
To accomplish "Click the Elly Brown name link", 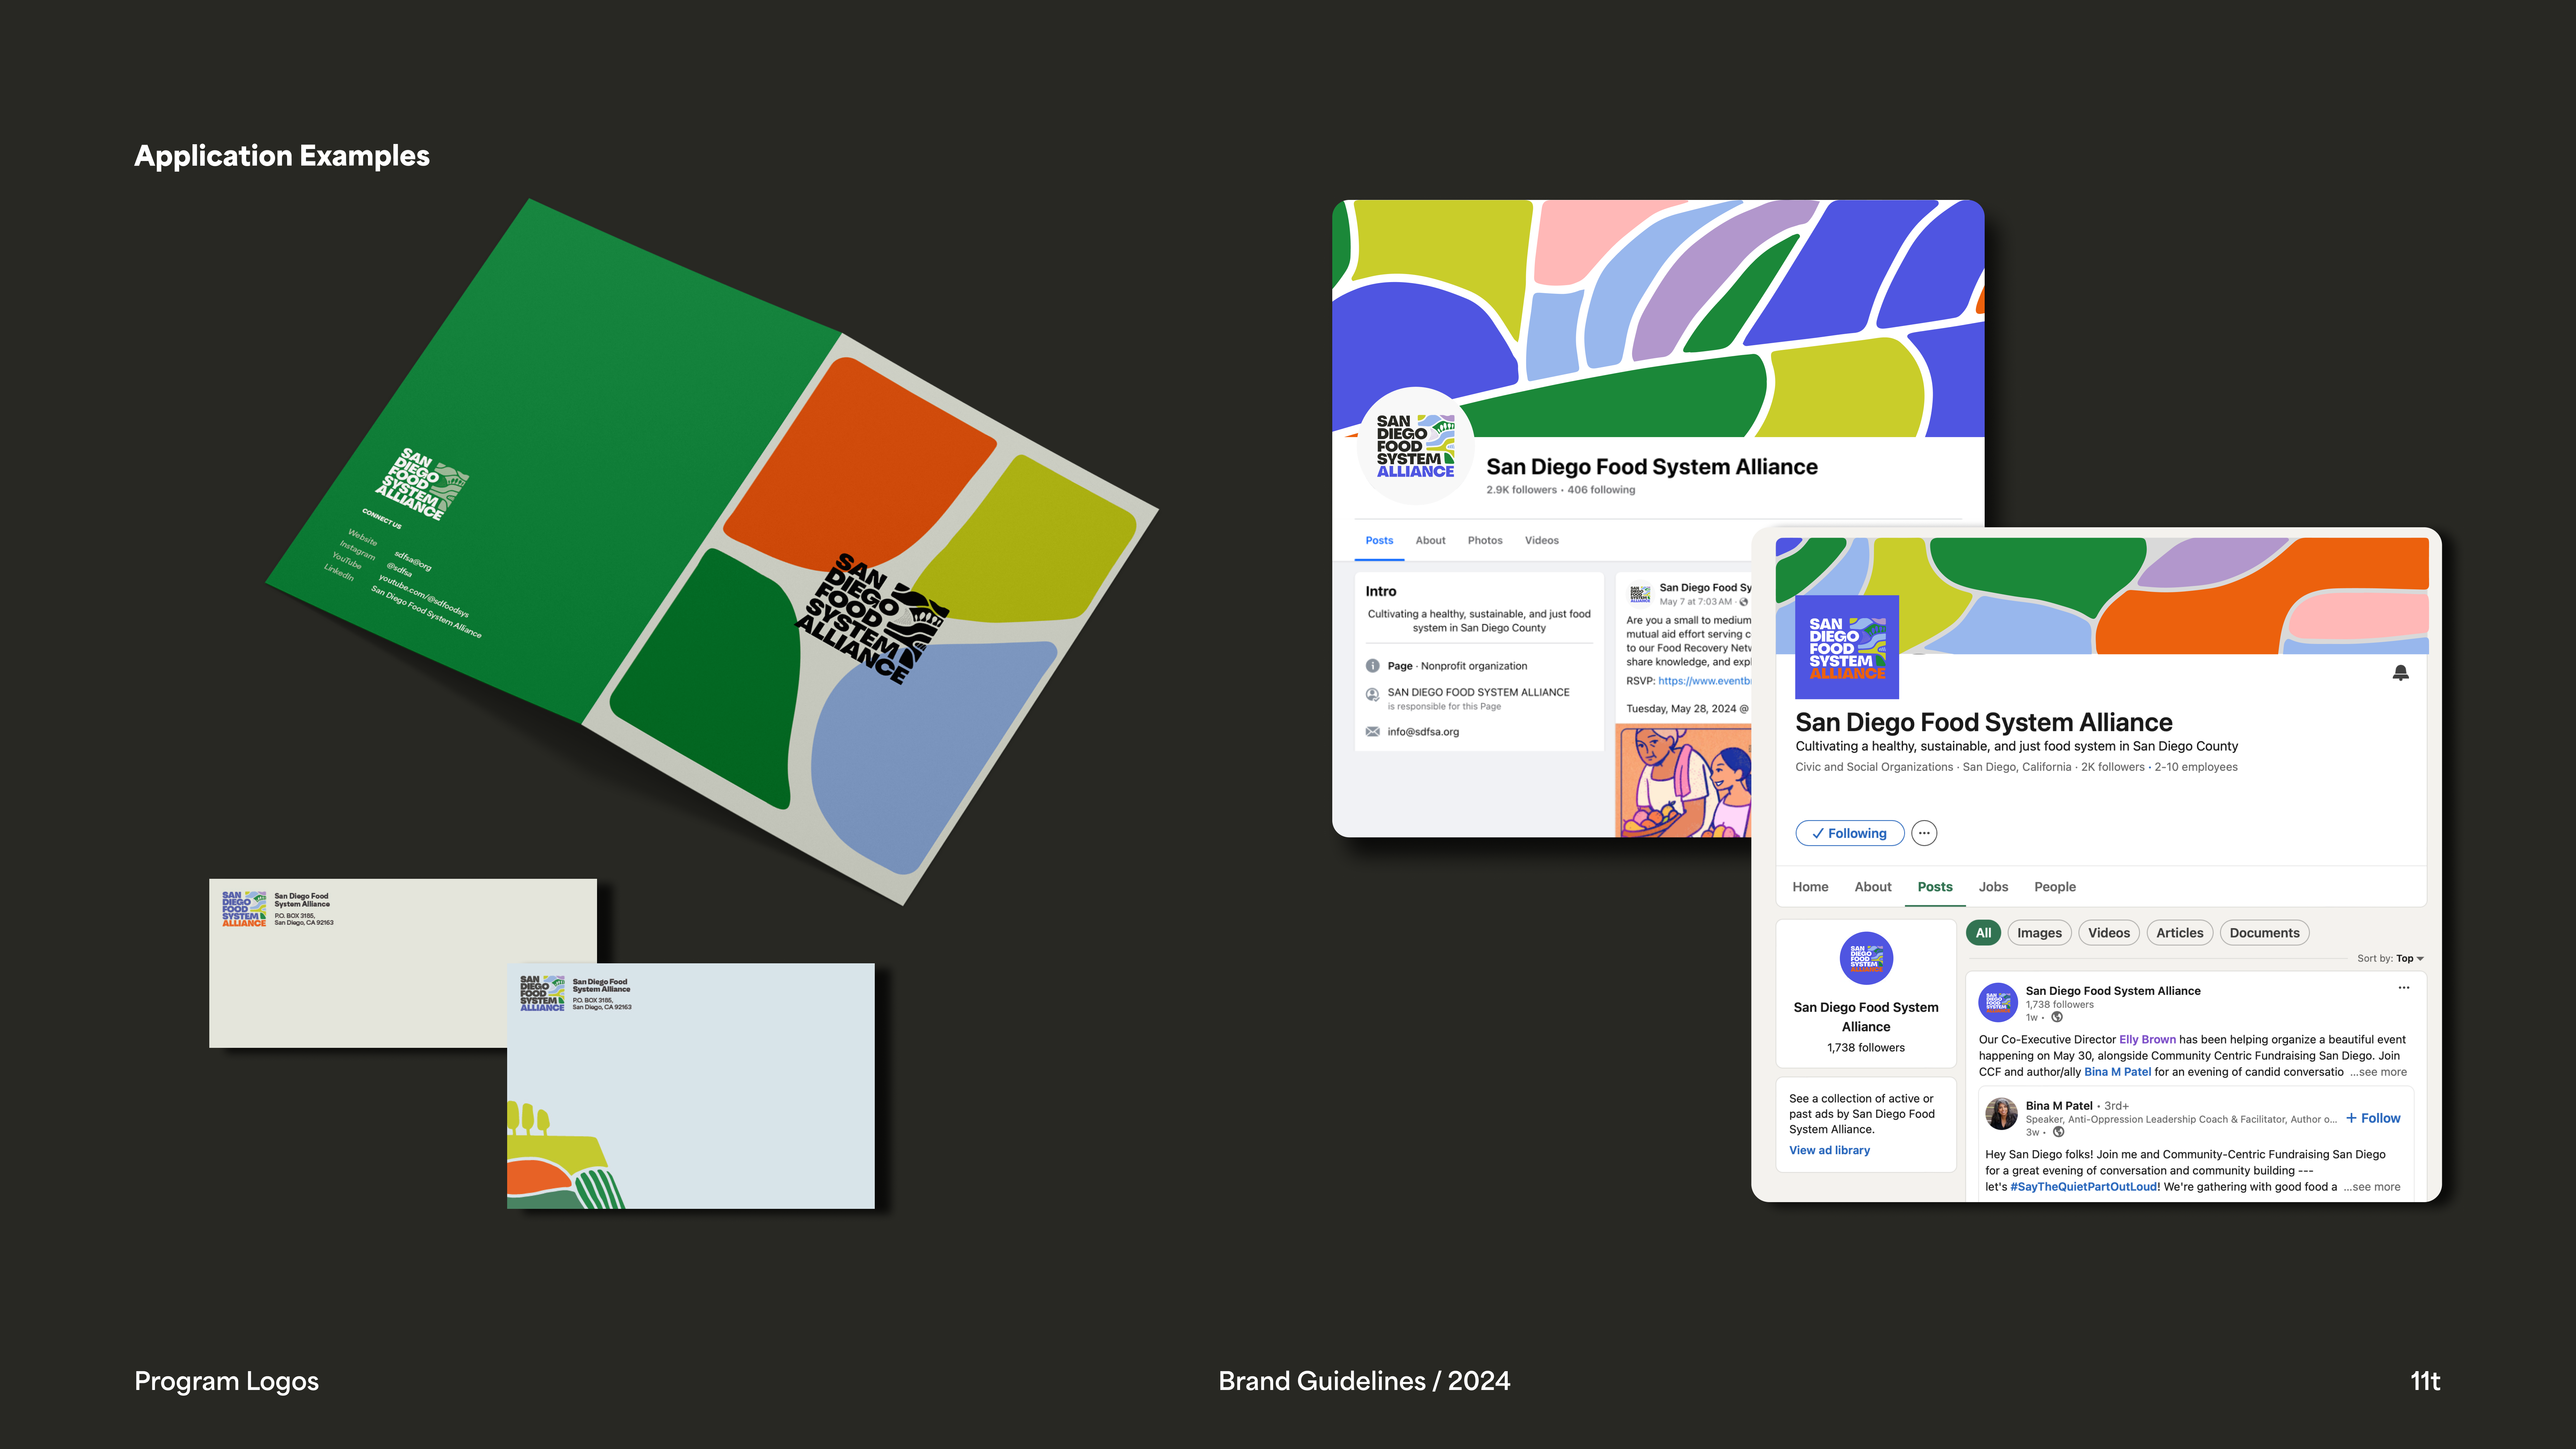I will click(2147, 1040).
